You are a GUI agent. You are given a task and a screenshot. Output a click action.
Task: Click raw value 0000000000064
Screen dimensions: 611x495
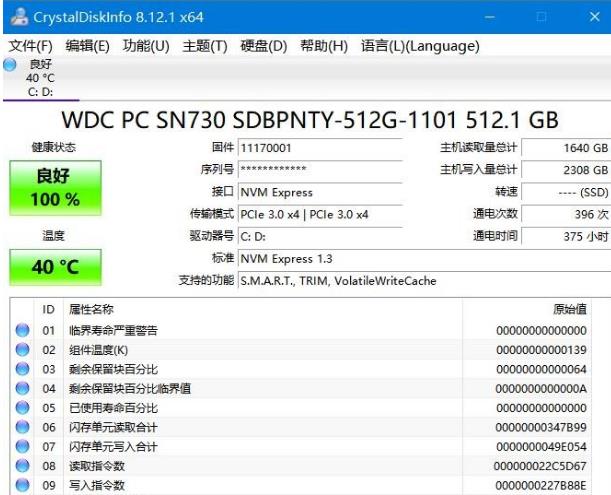(x=541, y=369)
